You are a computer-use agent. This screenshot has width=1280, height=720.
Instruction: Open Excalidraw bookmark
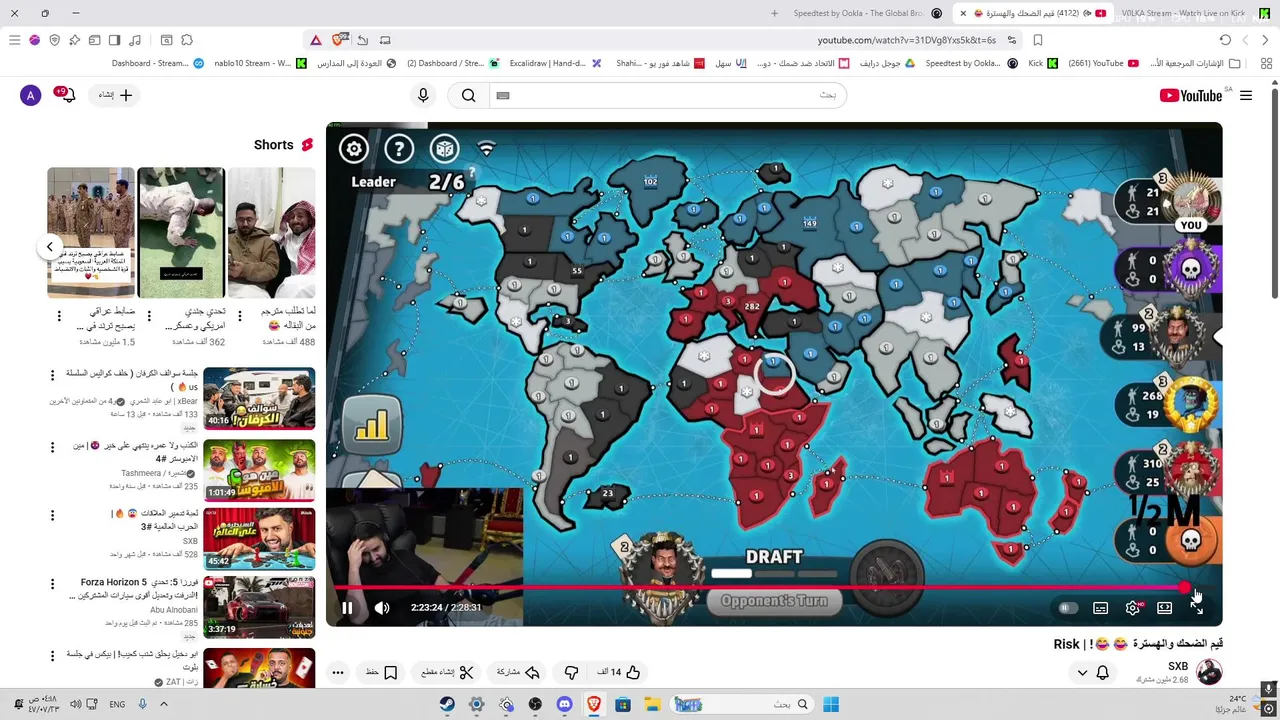(555, 63)
